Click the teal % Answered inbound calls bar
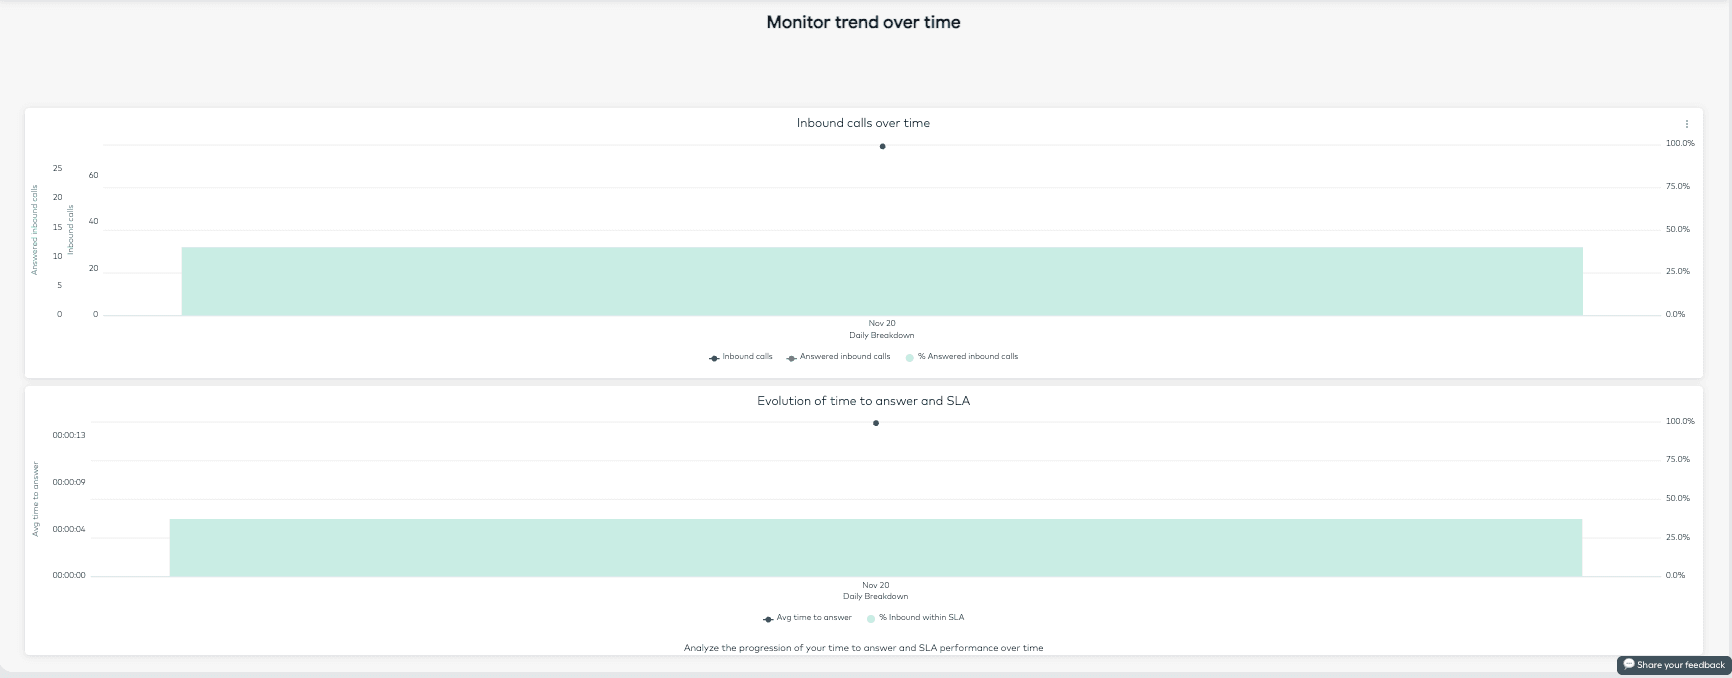The image size is (1732, 678). point(882,281)
